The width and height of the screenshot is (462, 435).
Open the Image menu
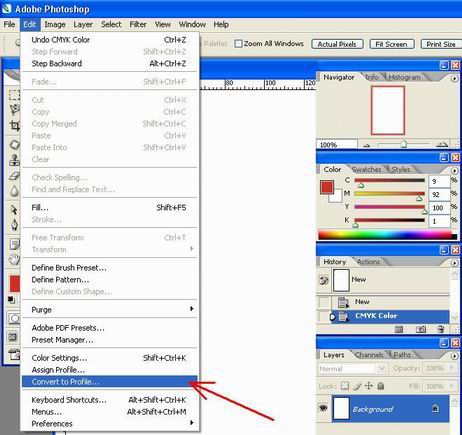[55, 25]
